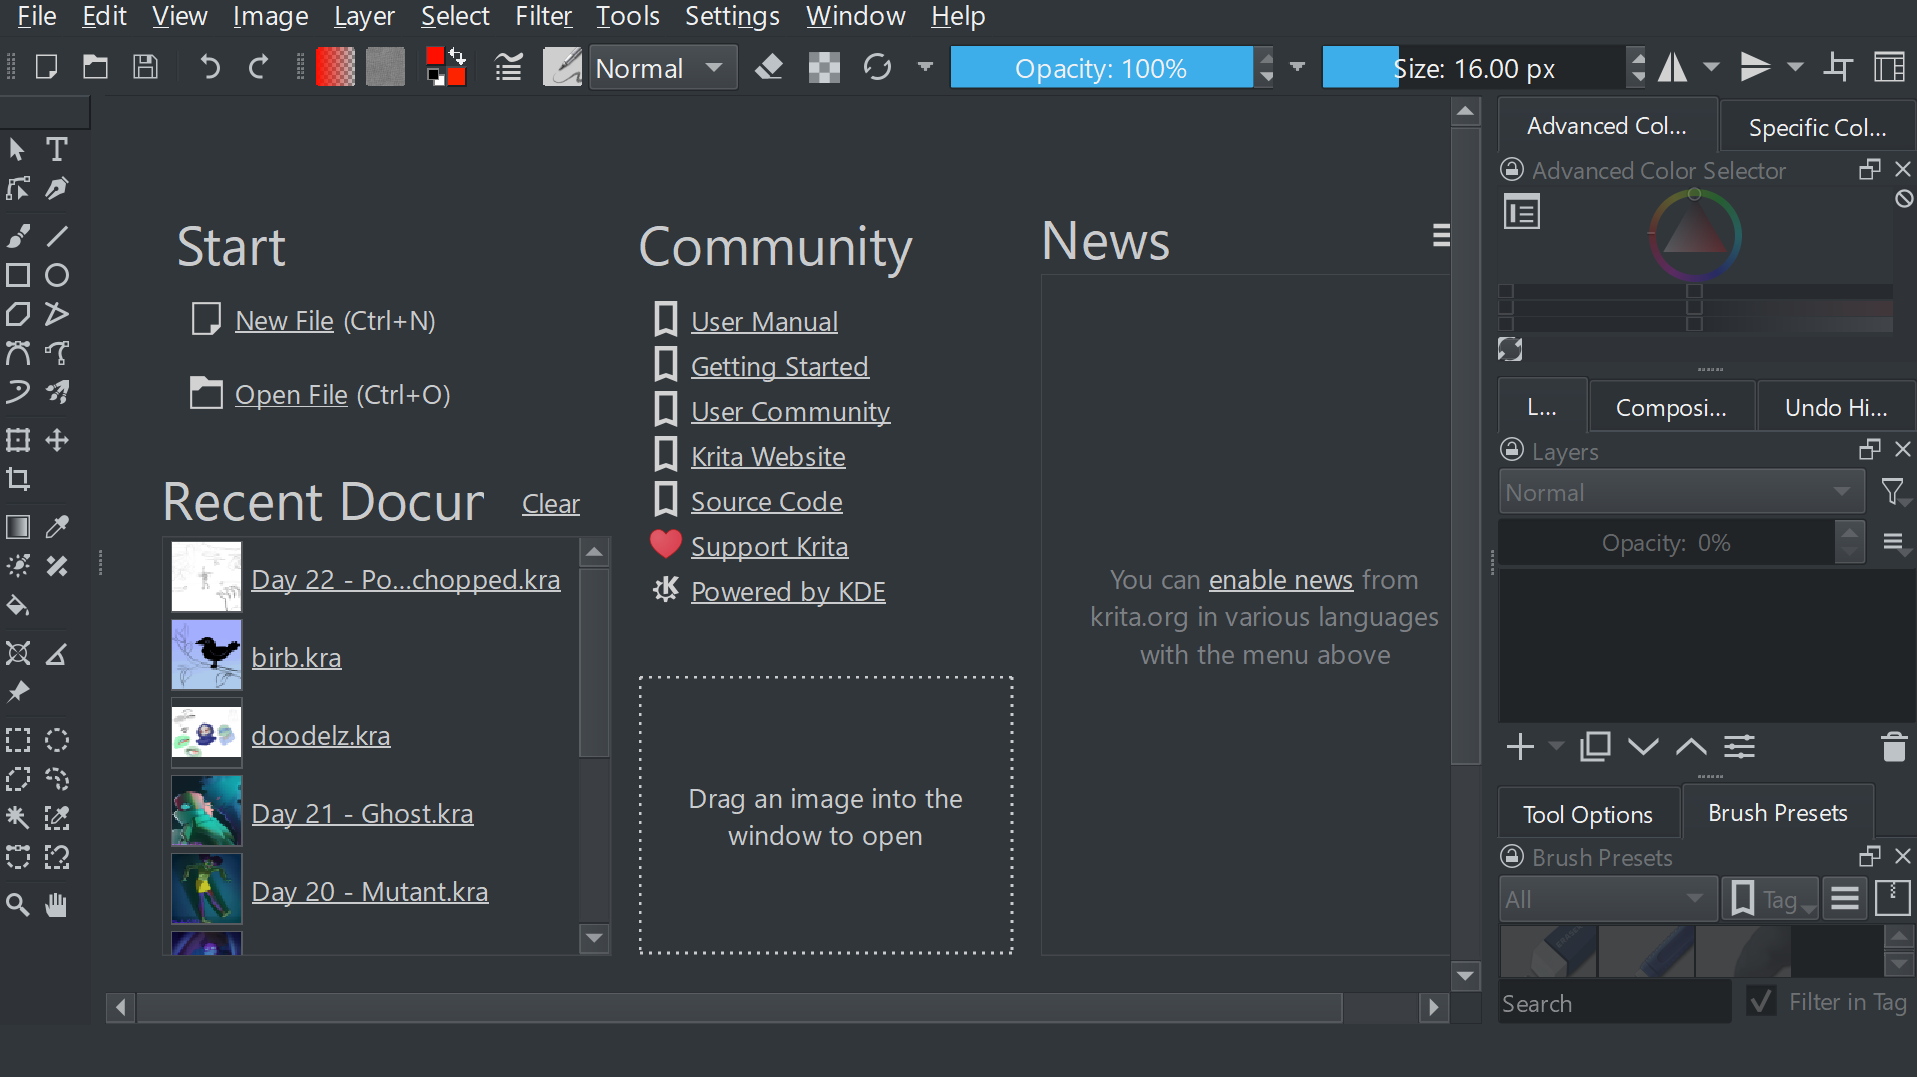This screenshot has width=1917, height=1077.
Task: Clear the recent documents list
Action: [550, 504]
